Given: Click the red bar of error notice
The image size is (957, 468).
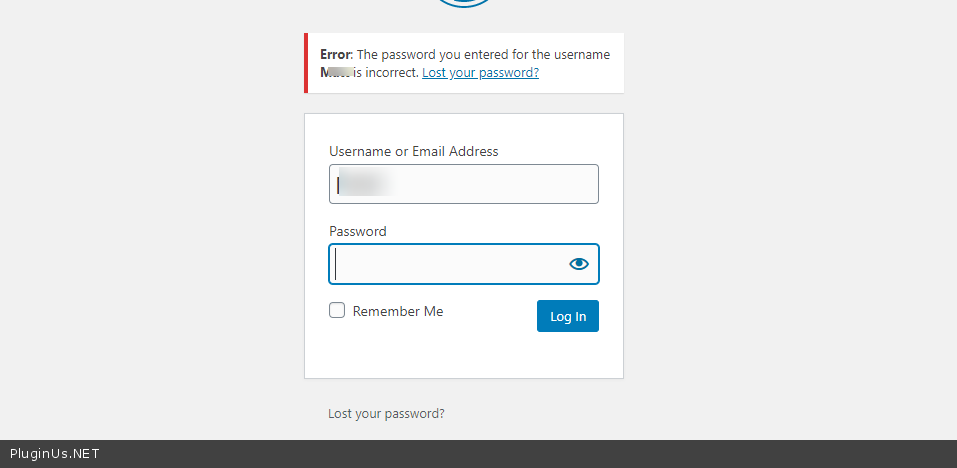Looking at the screenshot, I should [x=306, y=63].
